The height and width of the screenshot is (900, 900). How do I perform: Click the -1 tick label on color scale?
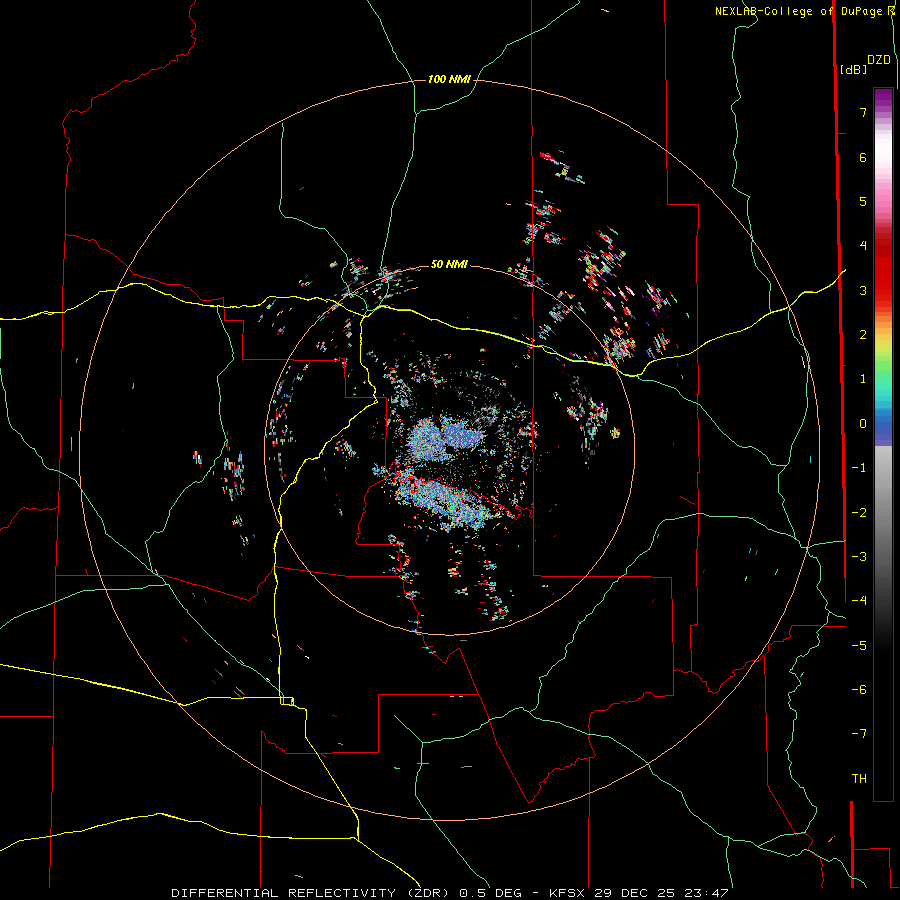[859, 468]
